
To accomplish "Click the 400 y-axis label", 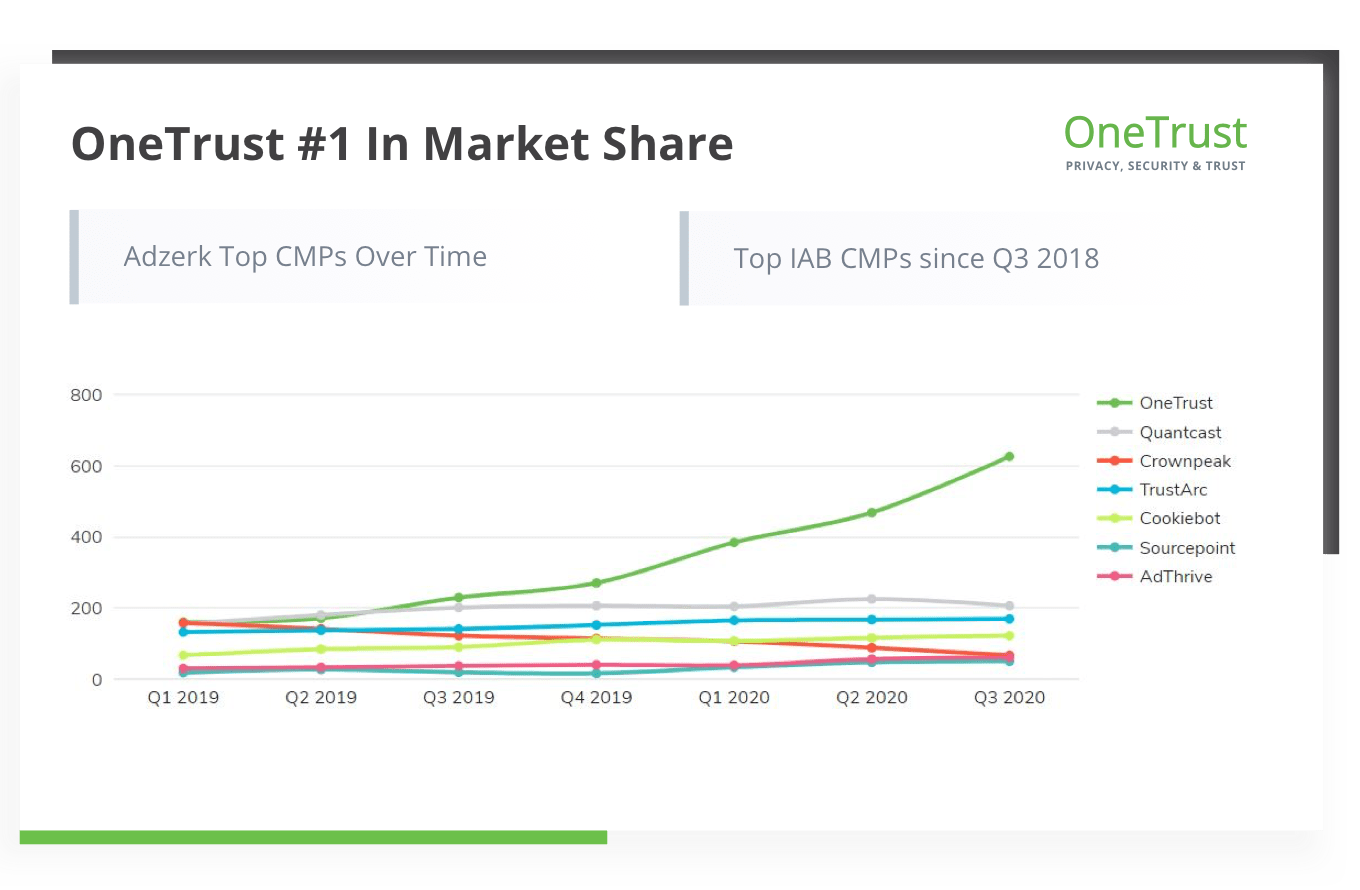I will pyautogui.click(x=87, y=537).
